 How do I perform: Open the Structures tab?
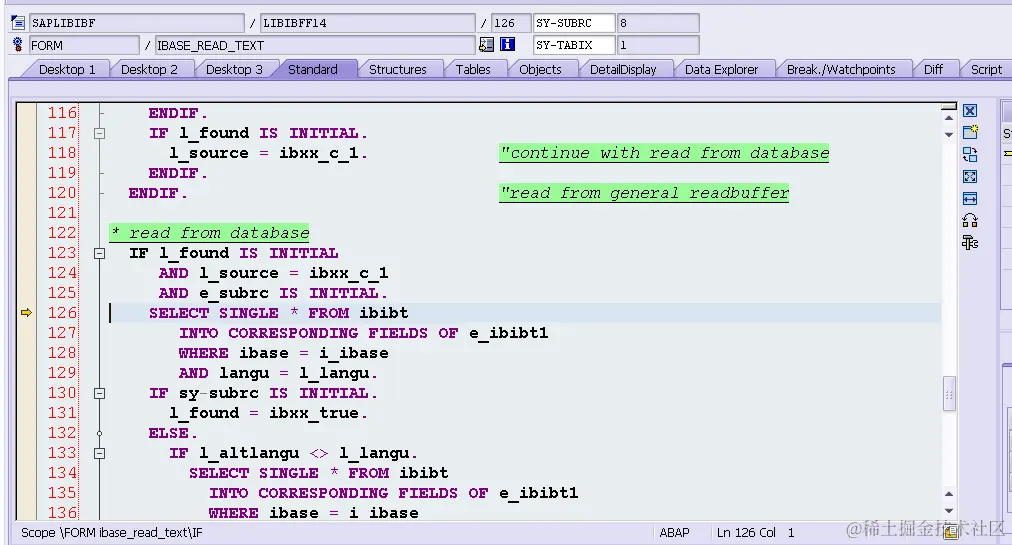click(398, 69)
